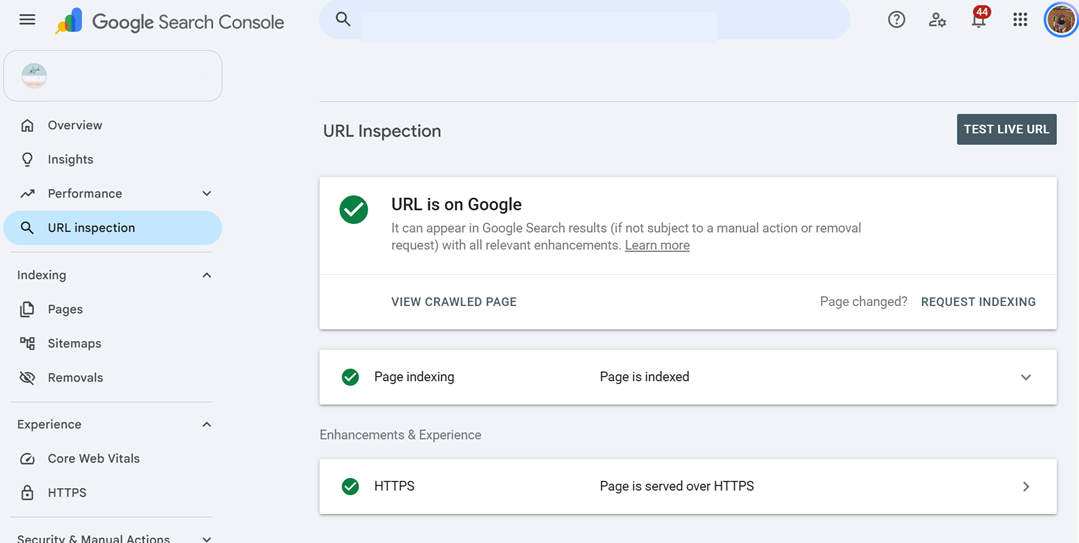Open the Google apps grid
1079x543 pixels.
(1020, 19)
